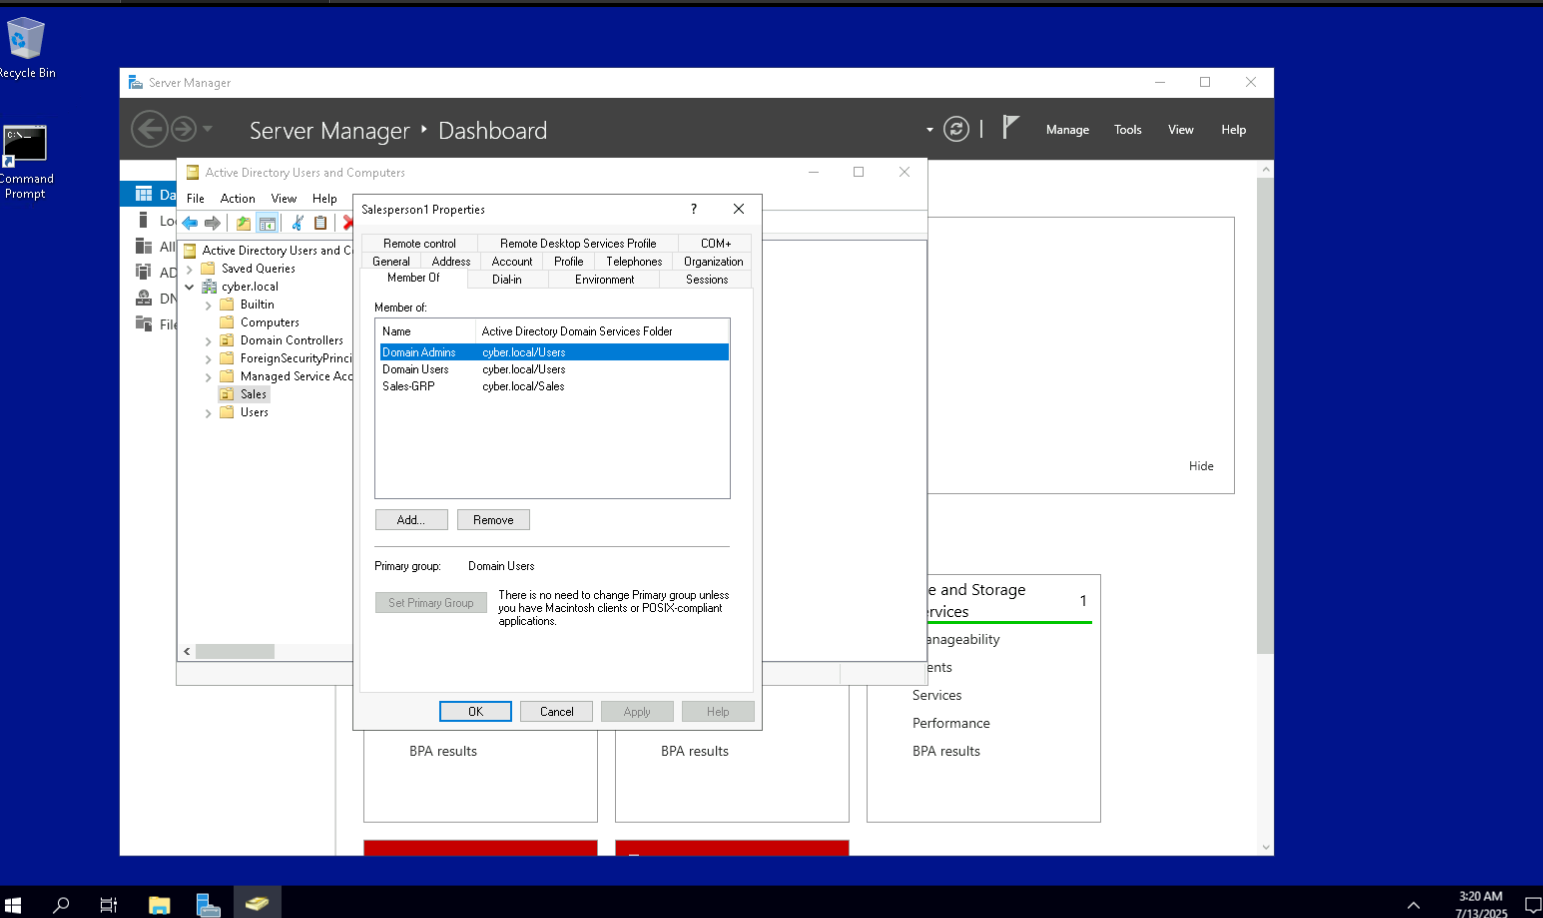Viewport: 1543px width, 918px height.
Task: Open the Organization tab
Action: 713,262
